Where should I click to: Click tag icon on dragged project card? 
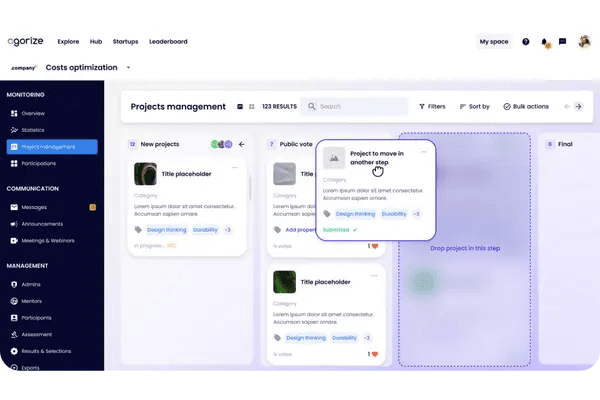327,214
